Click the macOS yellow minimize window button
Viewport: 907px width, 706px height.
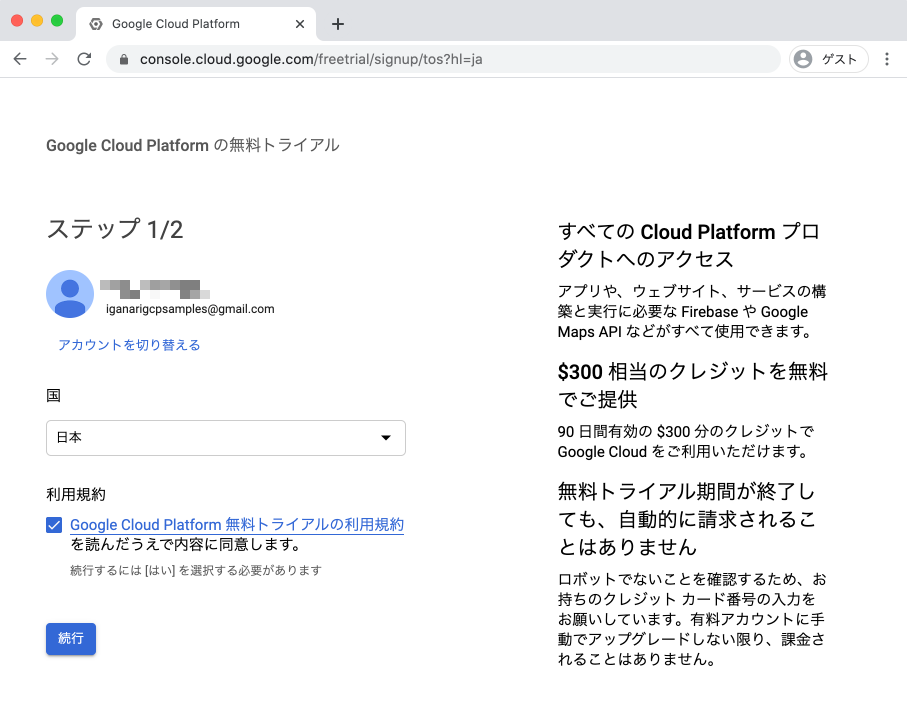tap(37, 21)
